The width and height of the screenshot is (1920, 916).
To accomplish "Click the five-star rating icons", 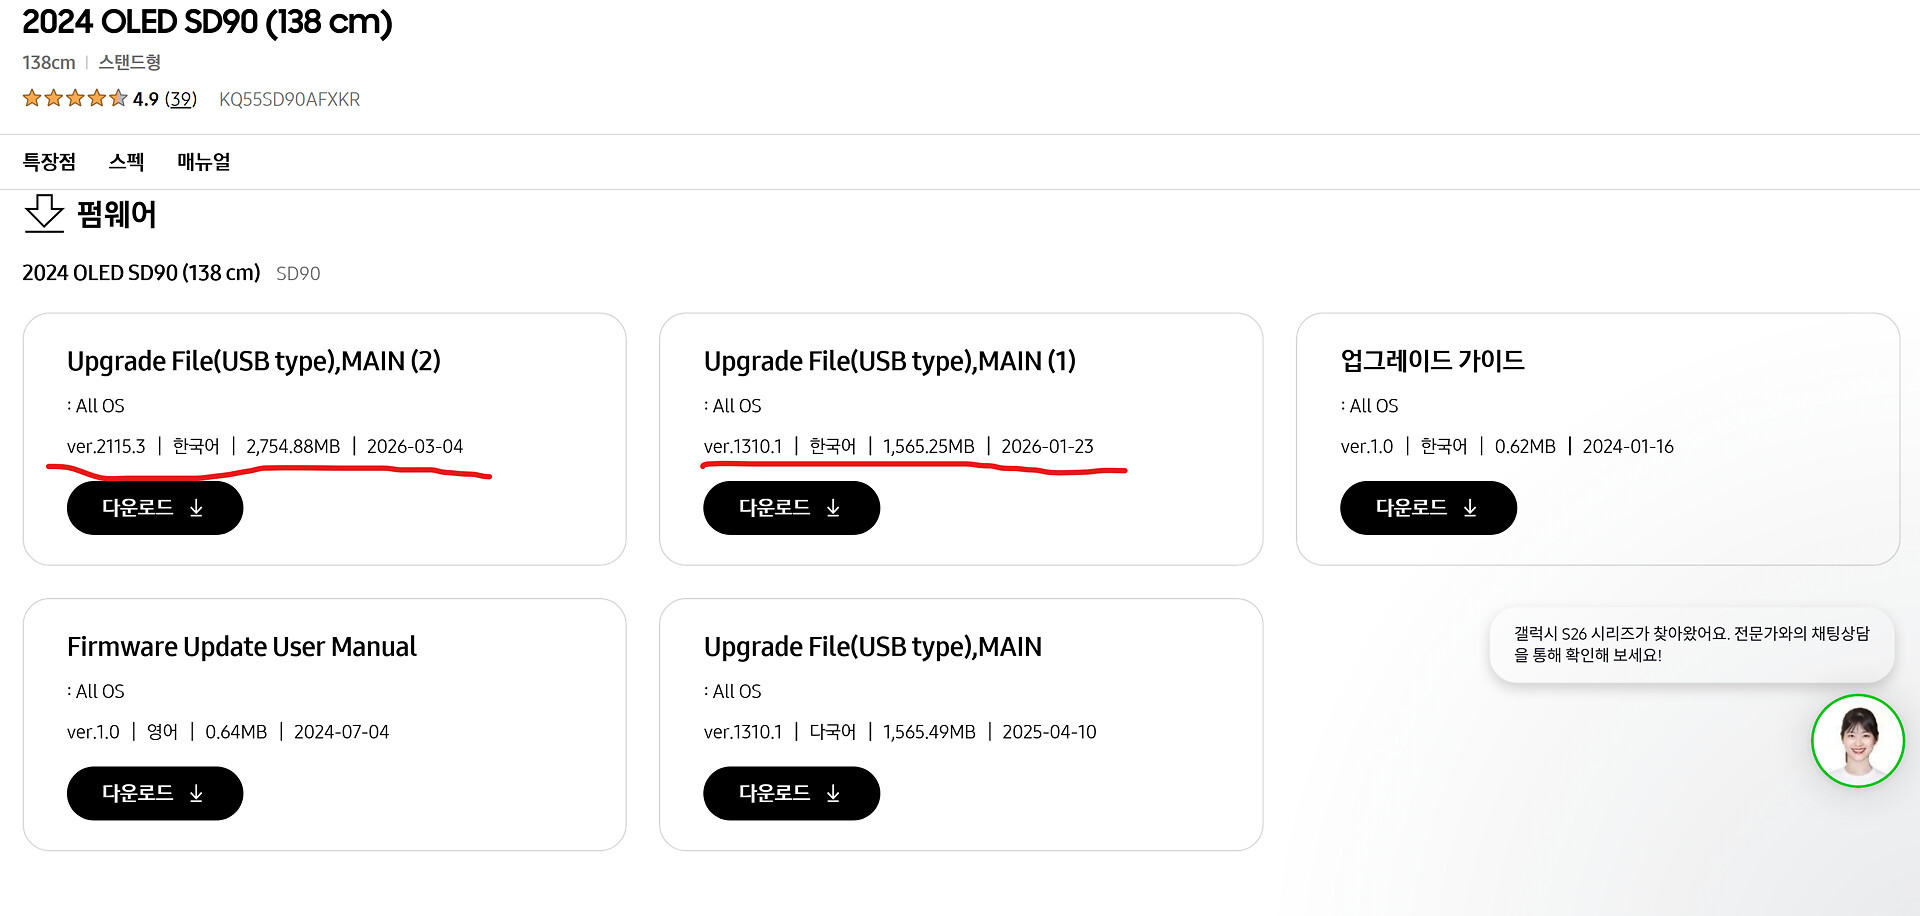I will [x=75, y=98].
